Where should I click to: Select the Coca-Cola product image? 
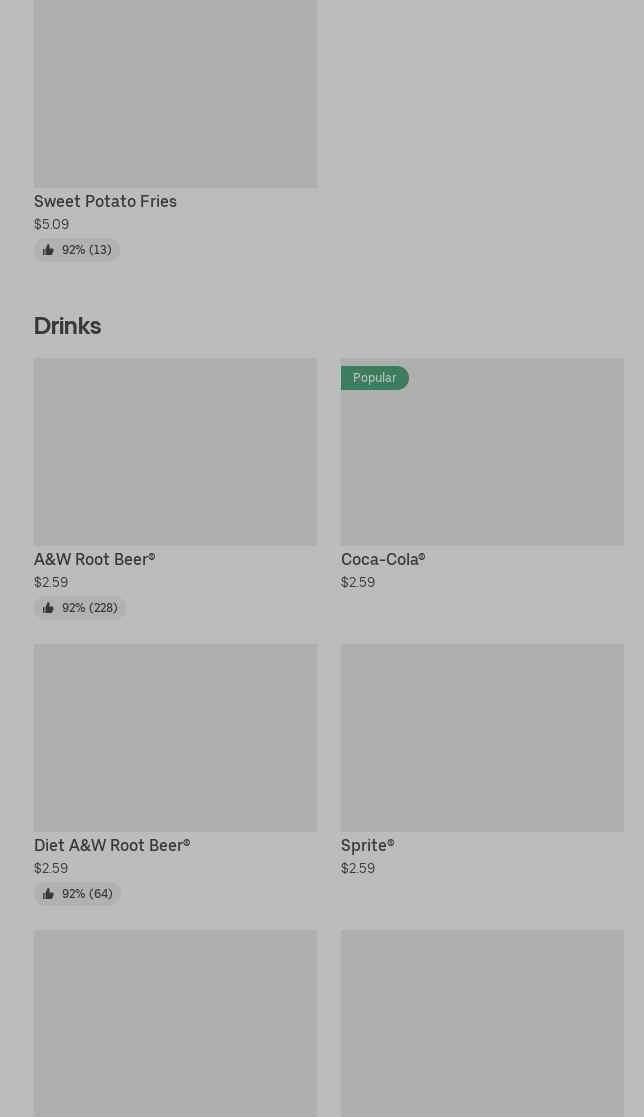coord(482,462)
